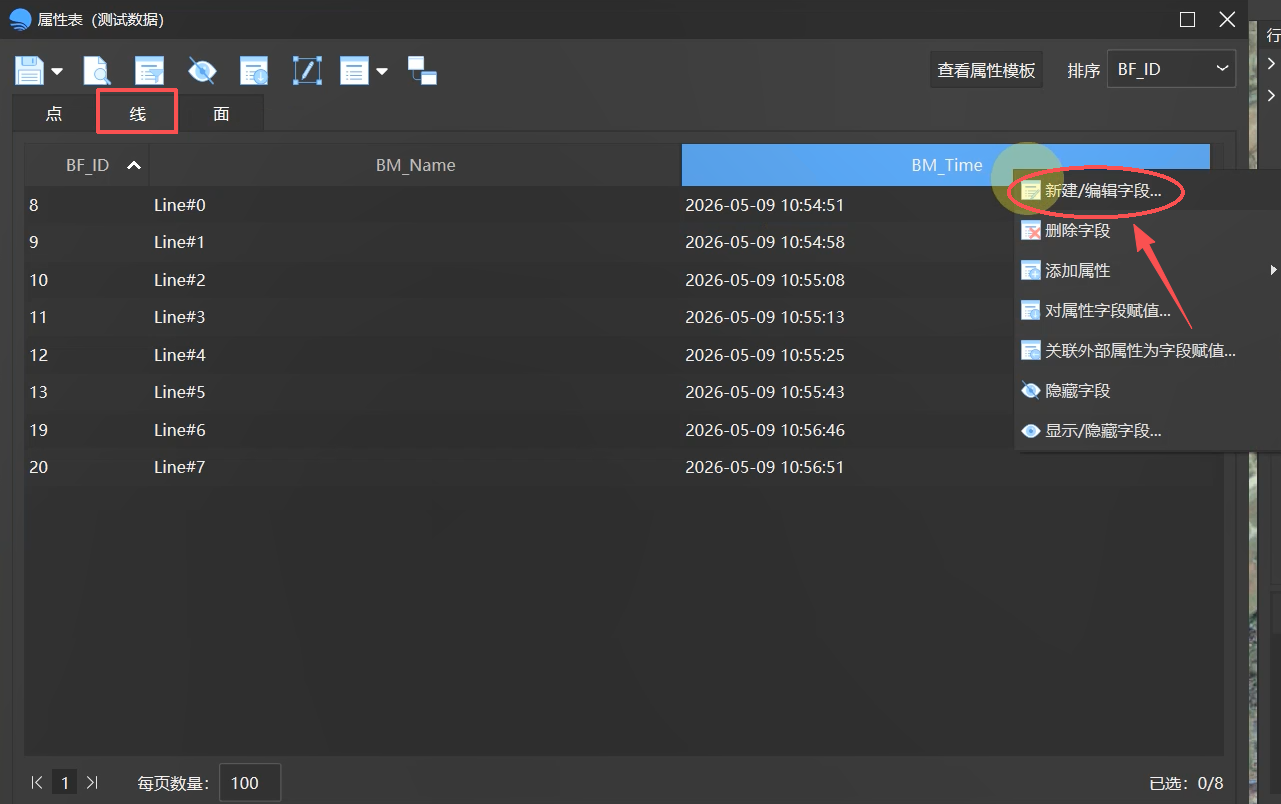Open the dropdown arrow beside the list icon

[382, 72]
